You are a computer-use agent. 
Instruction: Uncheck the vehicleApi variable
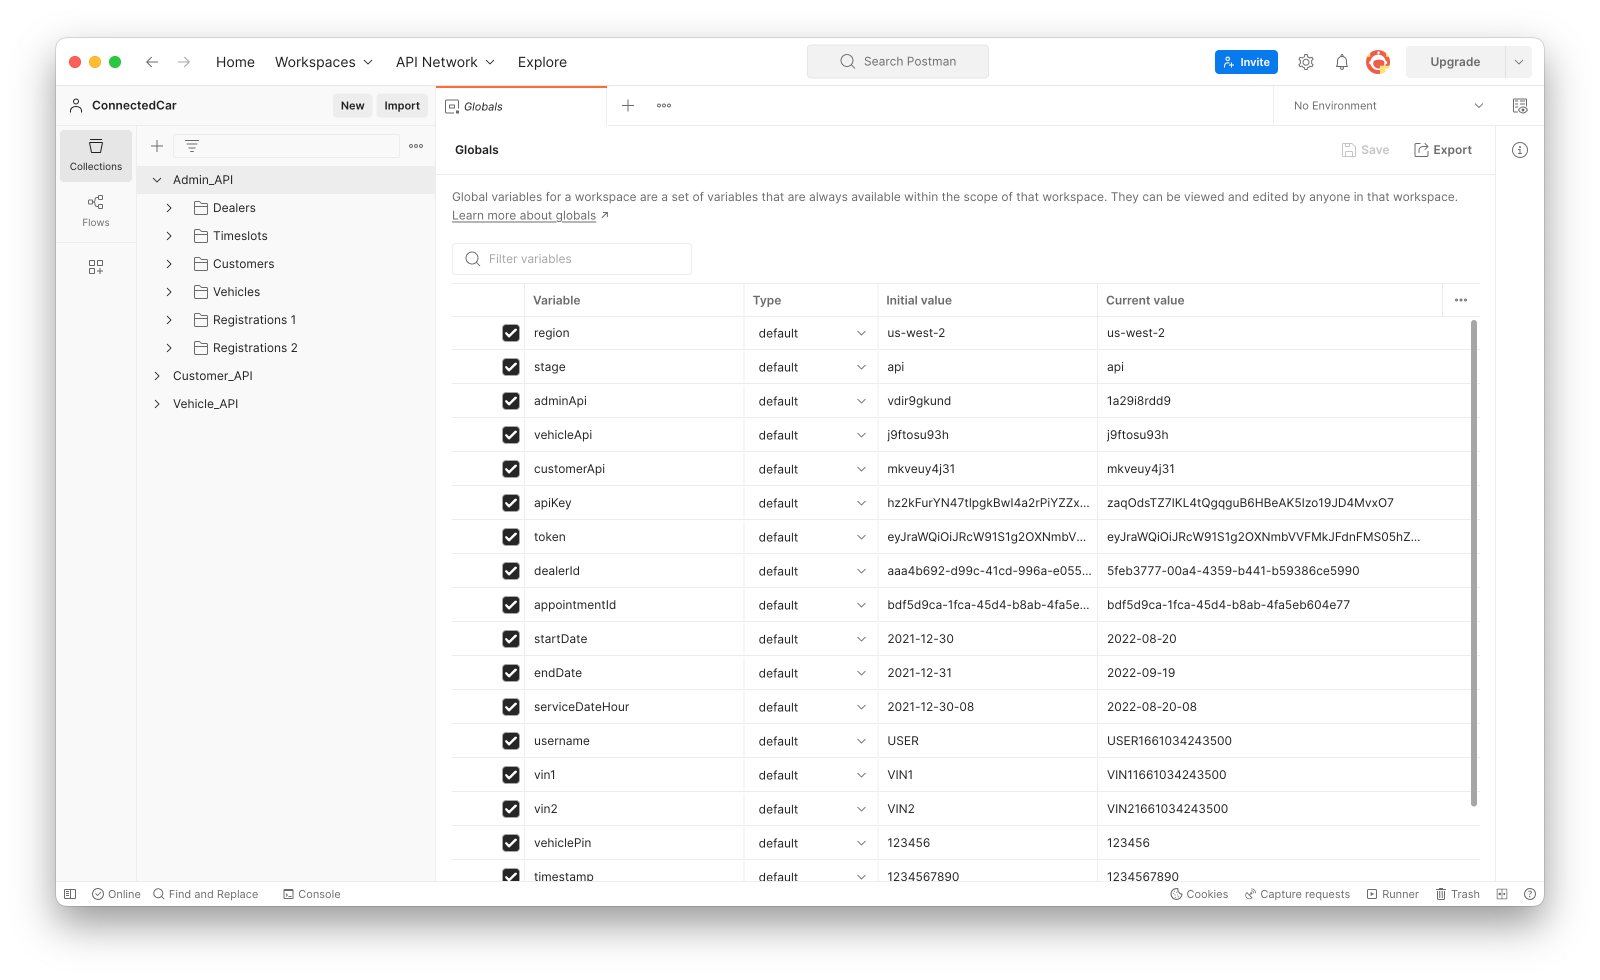(511, 435)
